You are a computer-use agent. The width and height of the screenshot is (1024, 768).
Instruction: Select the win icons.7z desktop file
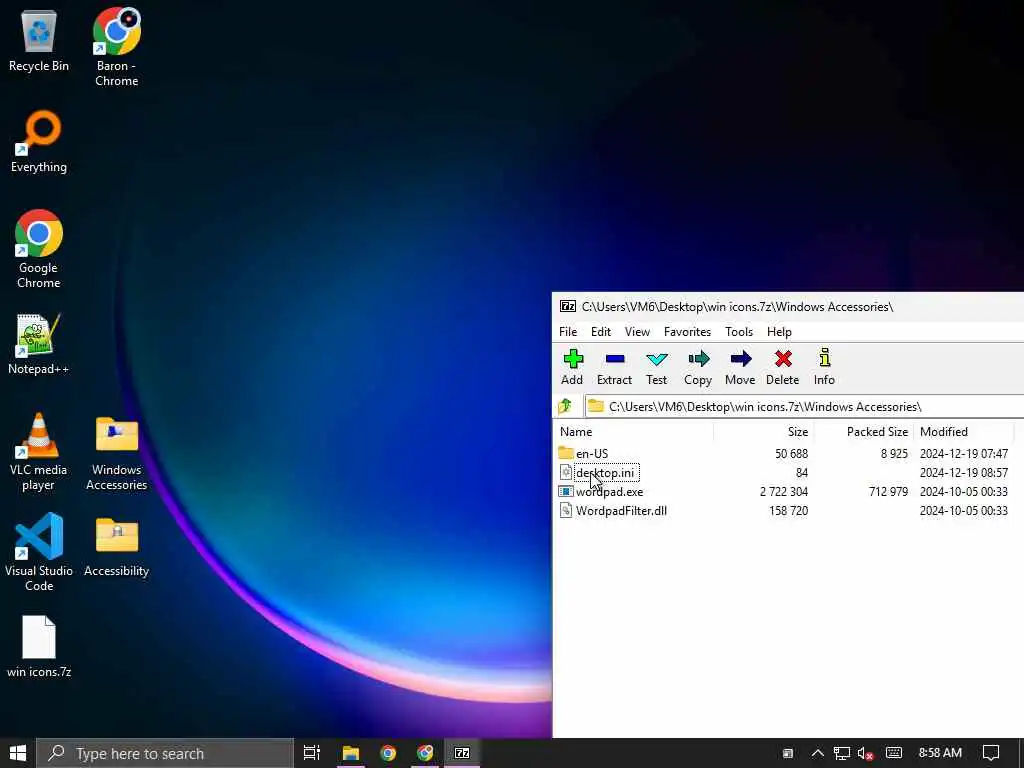(x=39, y=647)
